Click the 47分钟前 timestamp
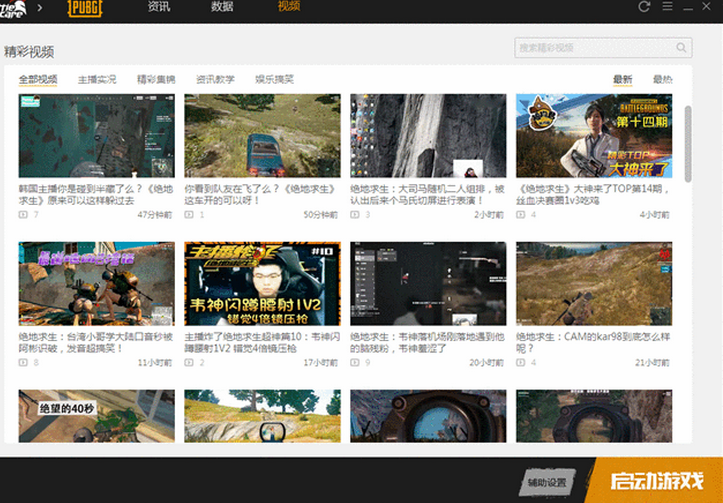 pos(155,215)
